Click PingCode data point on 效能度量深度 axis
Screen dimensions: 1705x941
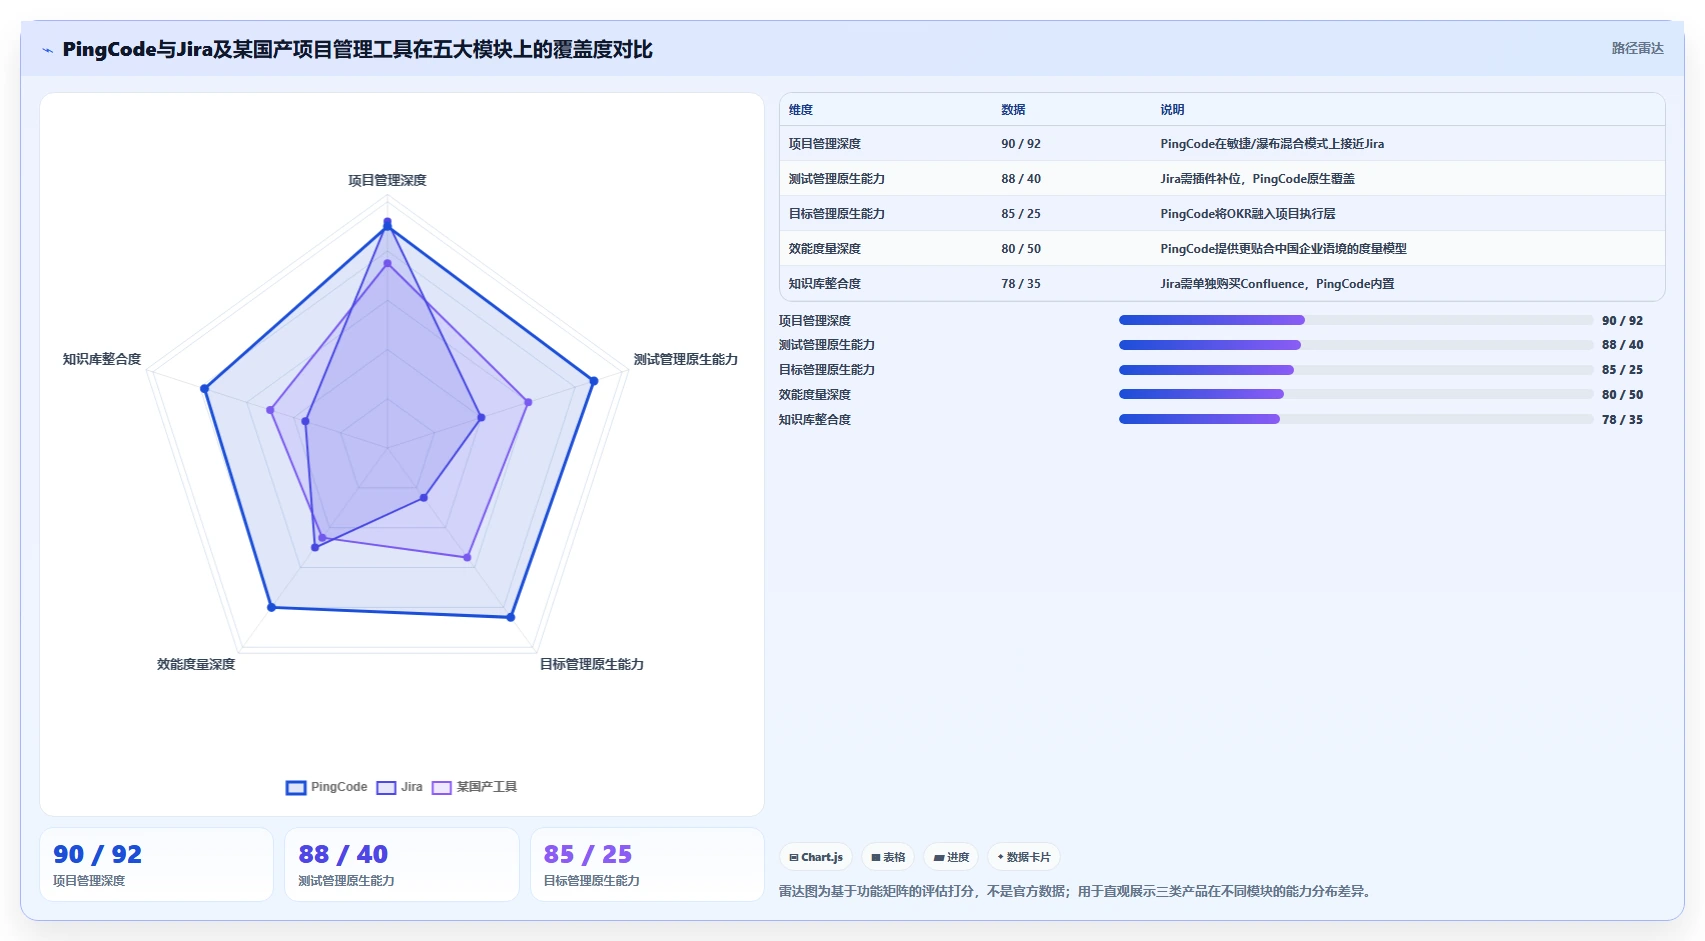tap(271, 607)
